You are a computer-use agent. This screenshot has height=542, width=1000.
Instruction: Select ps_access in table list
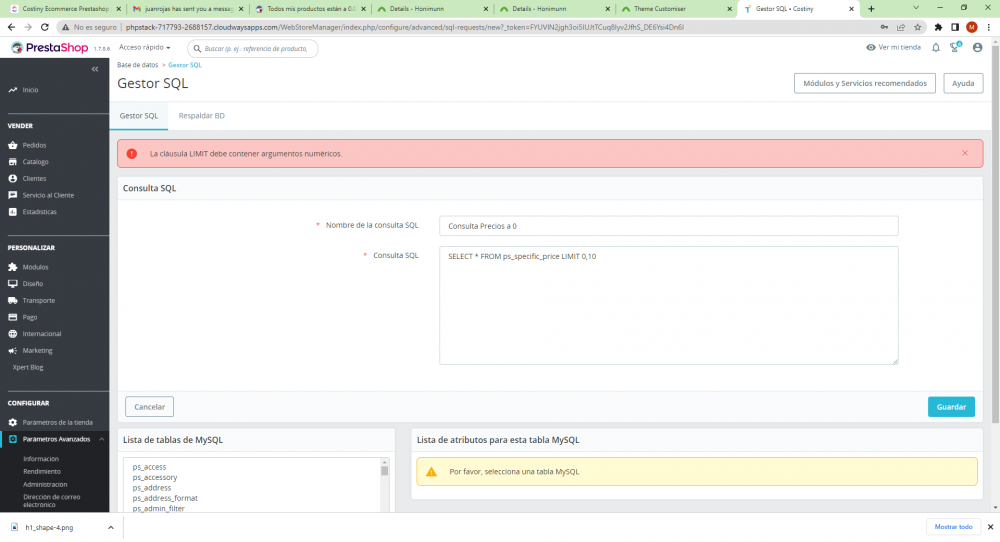[149, 467]
